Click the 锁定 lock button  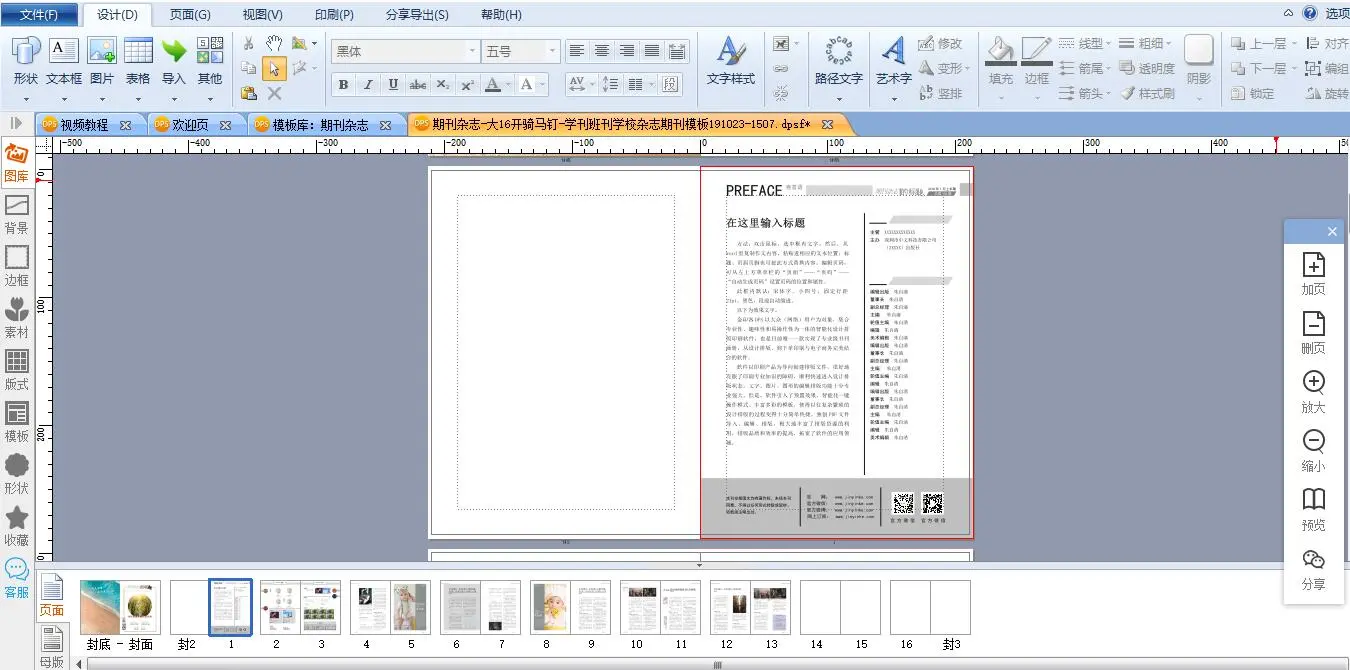(1253, 93)
